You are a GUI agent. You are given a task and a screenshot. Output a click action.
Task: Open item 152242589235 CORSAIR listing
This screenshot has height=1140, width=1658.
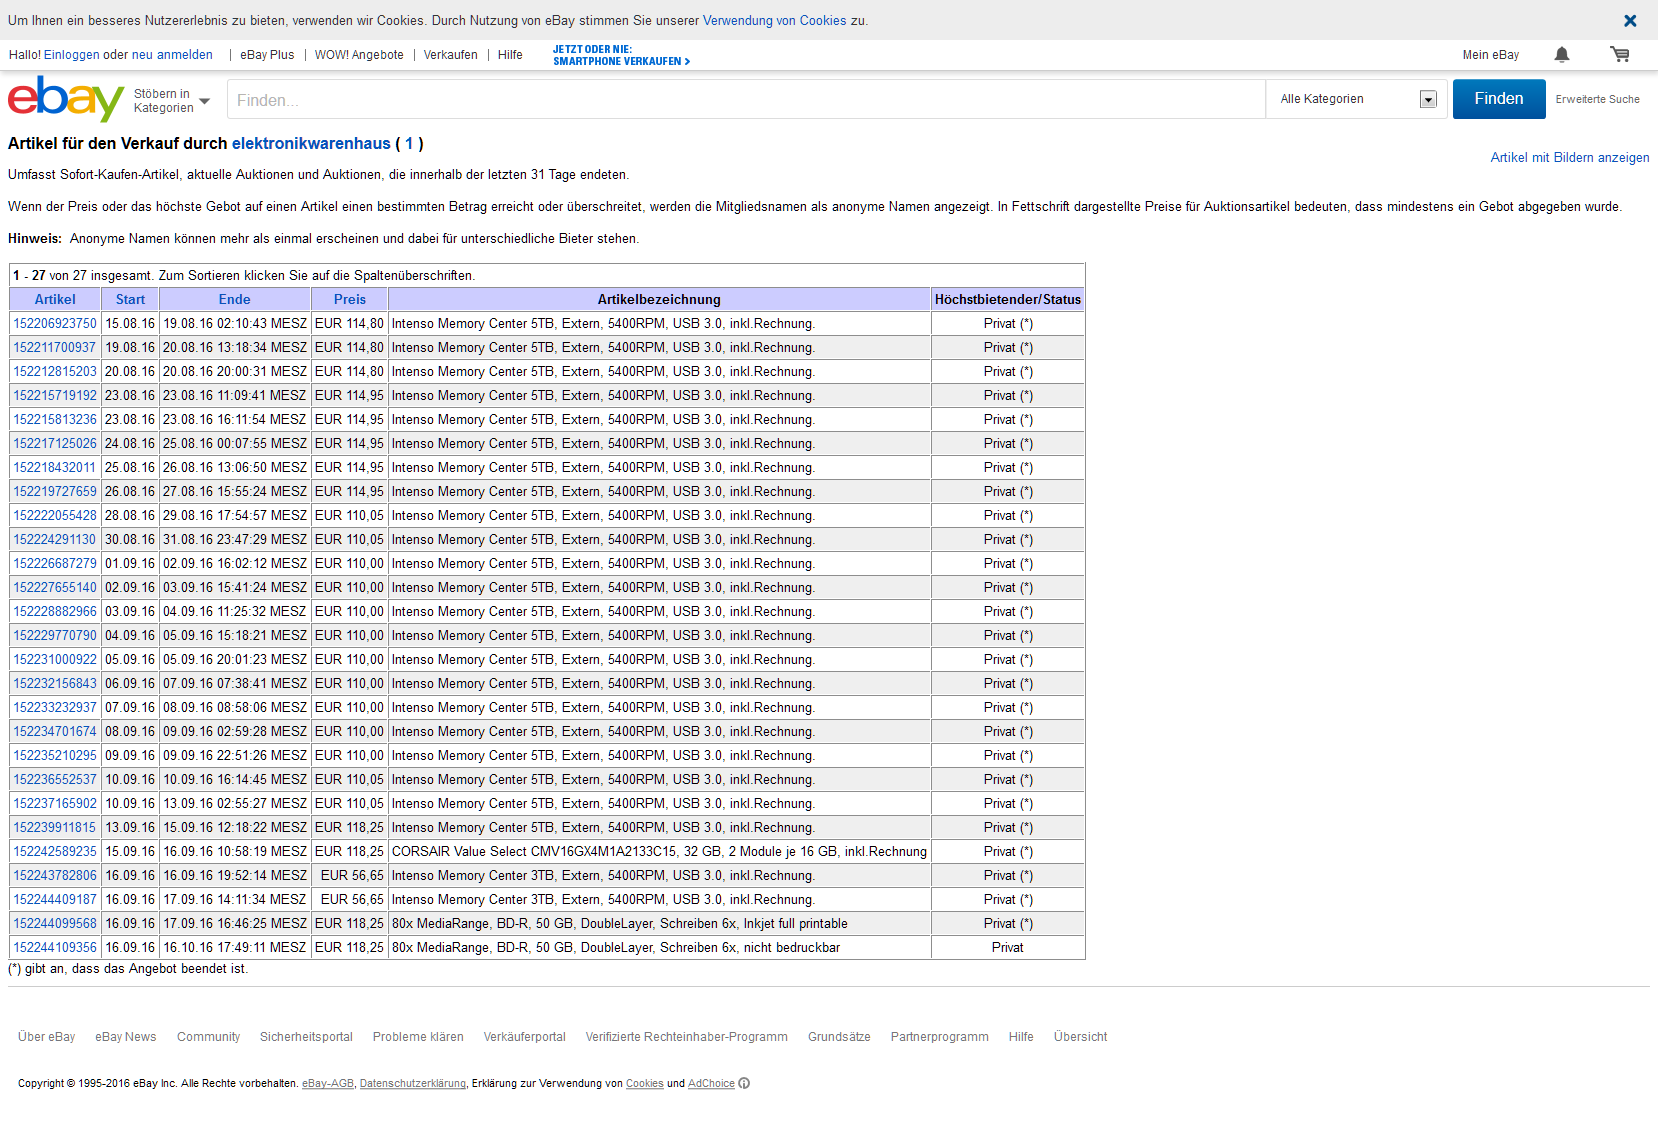click(x=55, y=852)
